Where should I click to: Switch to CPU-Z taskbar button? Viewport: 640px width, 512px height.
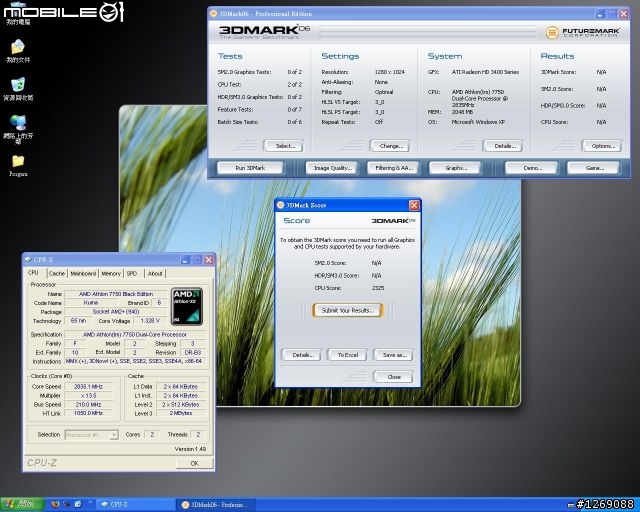point(136,504)
